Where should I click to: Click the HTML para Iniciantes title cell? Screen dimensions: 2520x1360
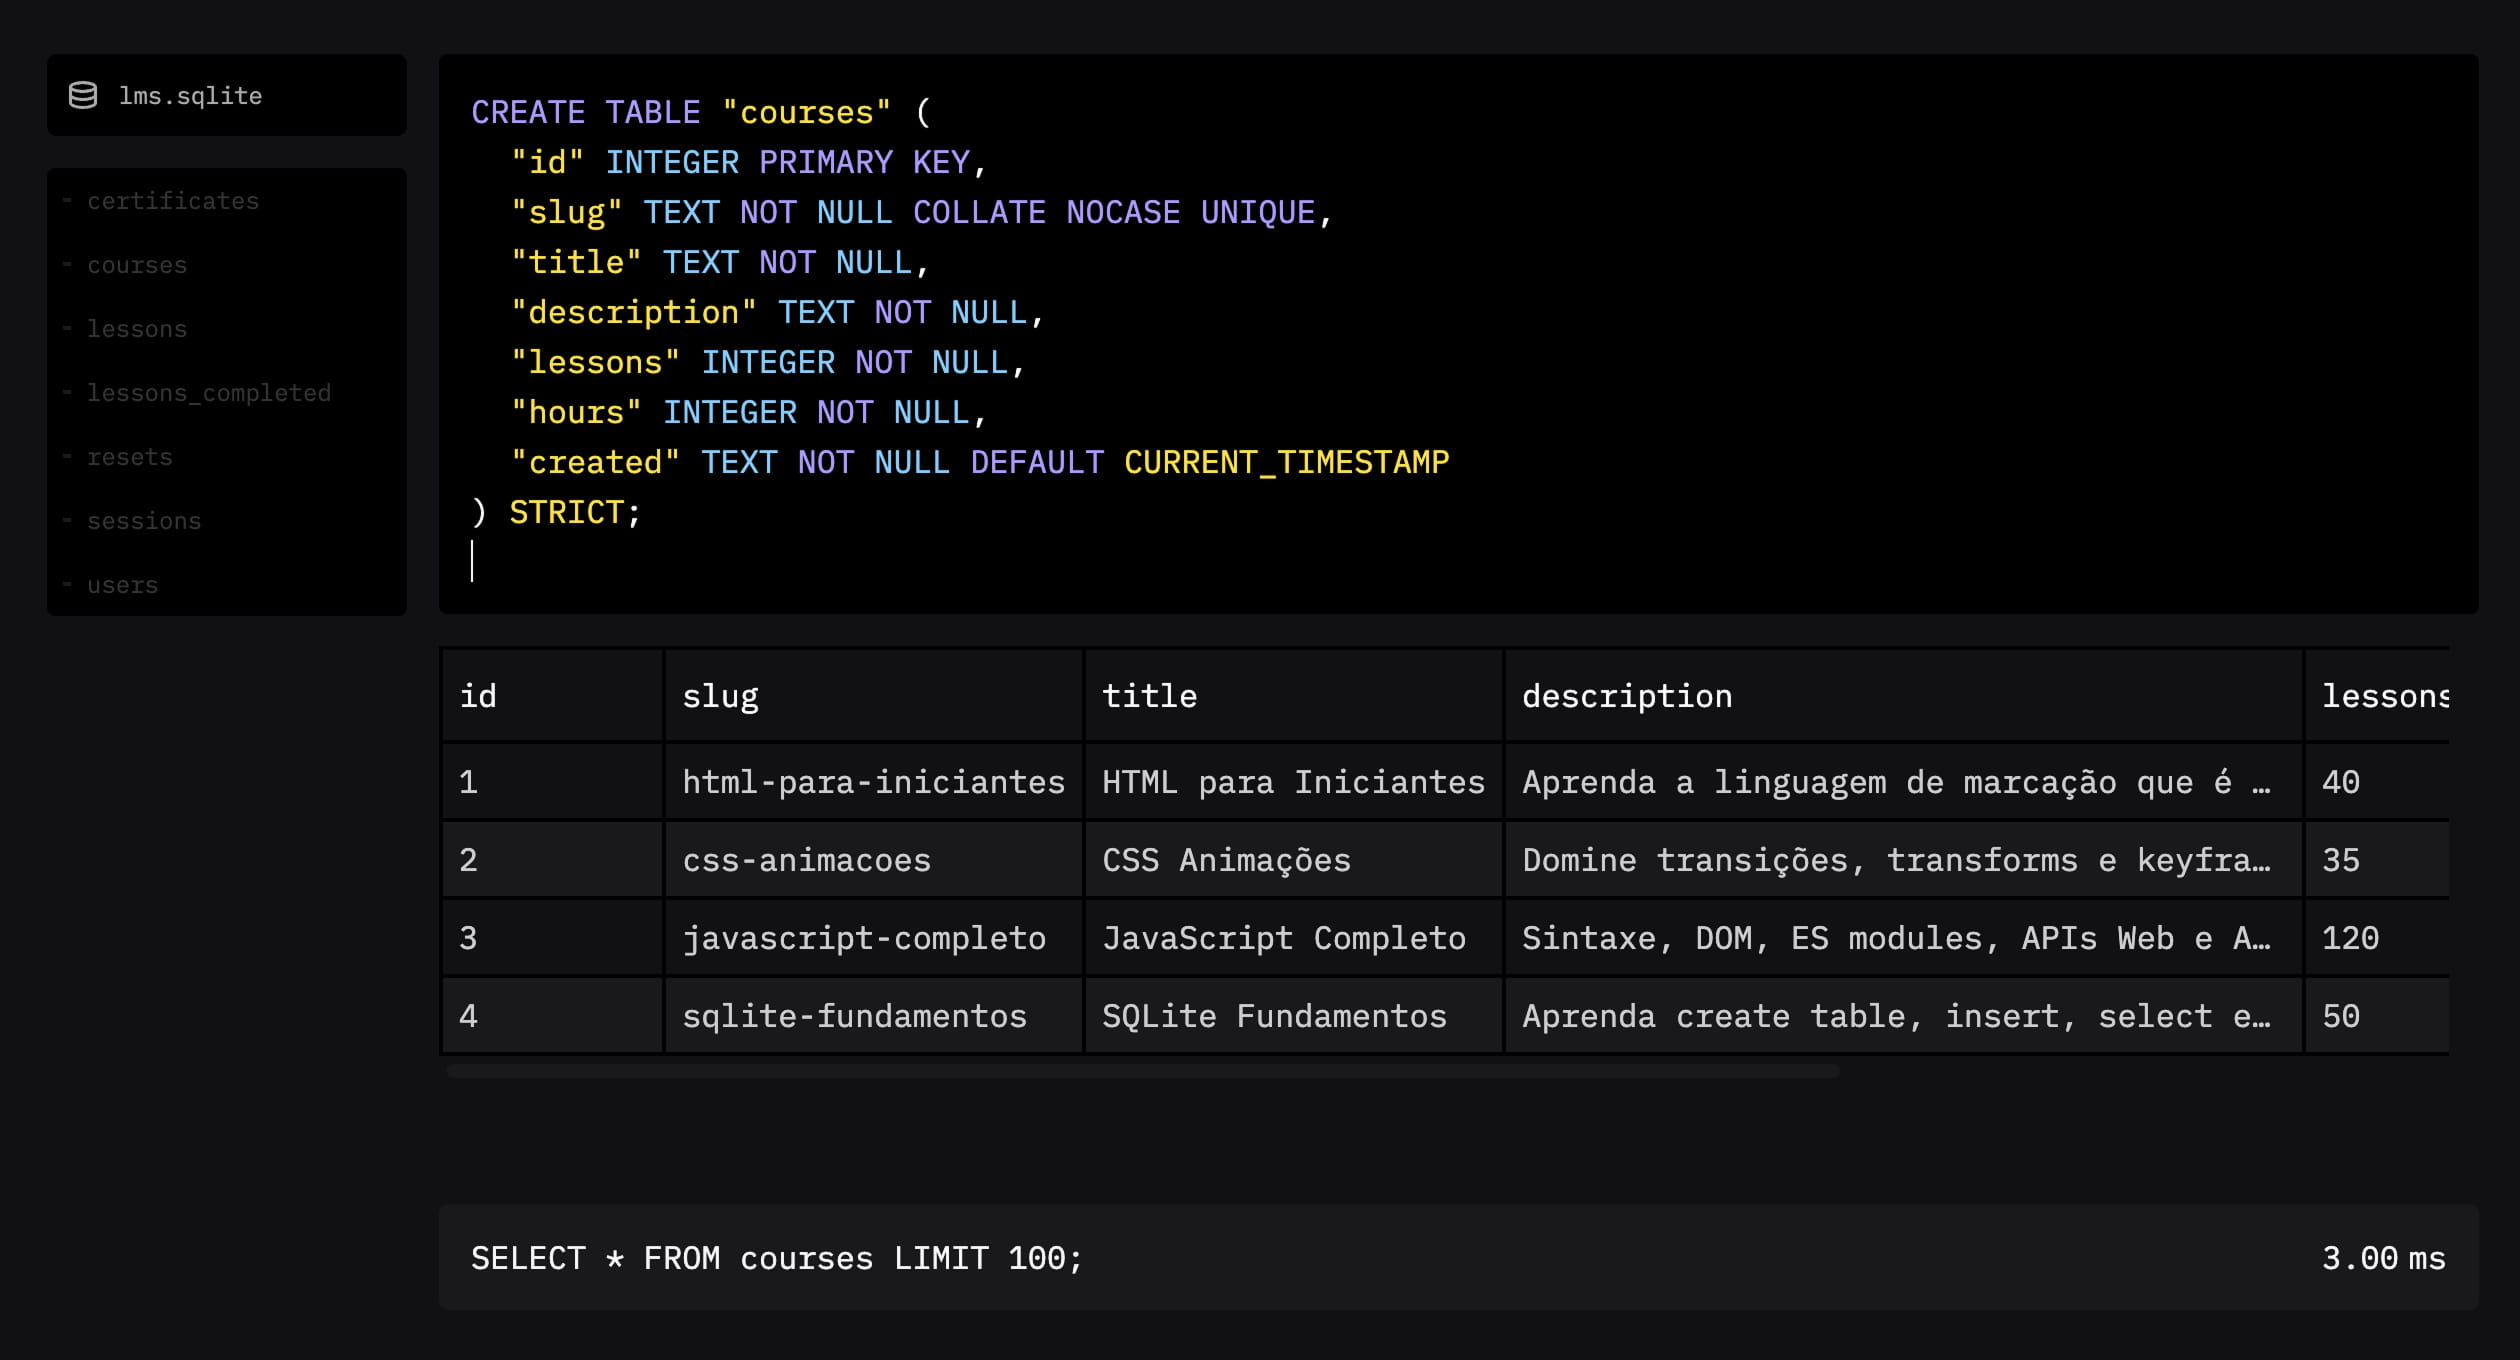click(1294, 782)
